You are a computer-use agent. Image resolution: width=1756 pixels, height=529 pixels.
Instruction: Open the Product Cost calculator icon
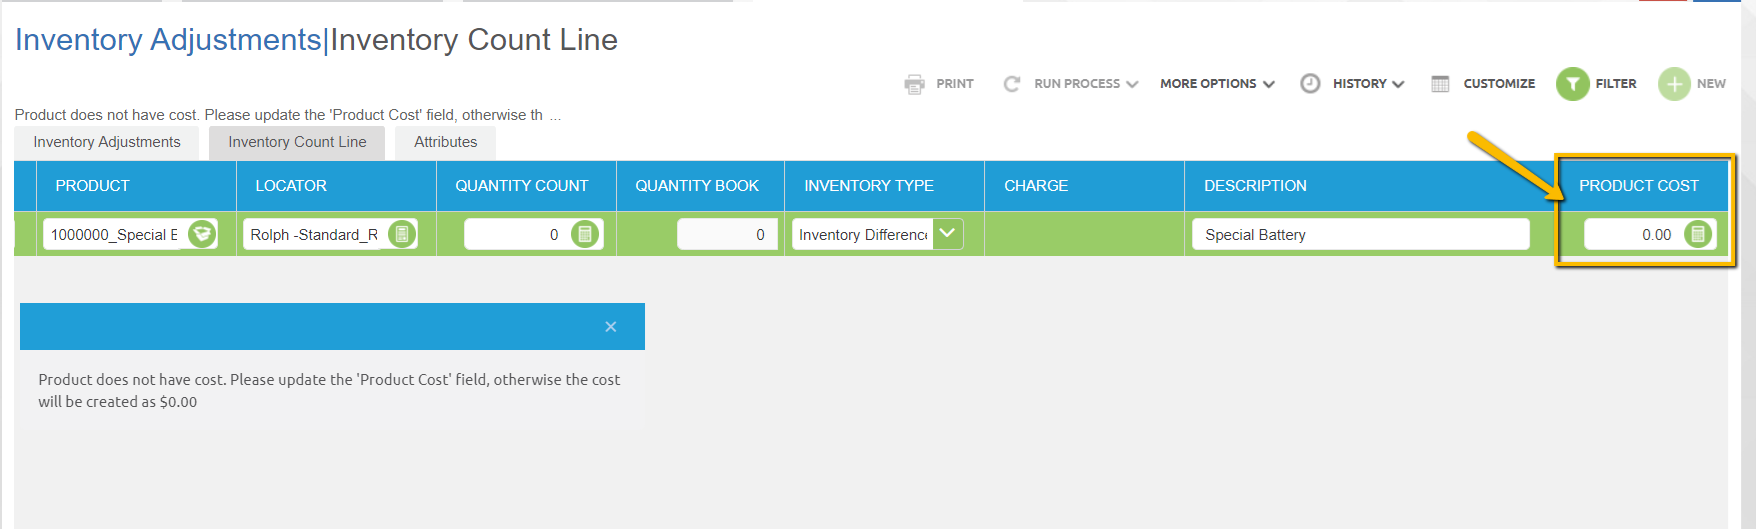(1697, 234)
